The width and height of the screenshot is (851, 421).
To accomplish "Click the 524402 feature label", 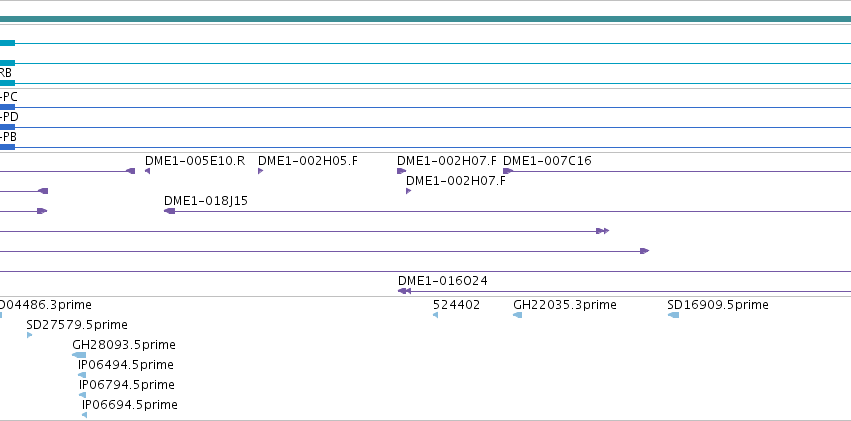I will click(456, 305).
